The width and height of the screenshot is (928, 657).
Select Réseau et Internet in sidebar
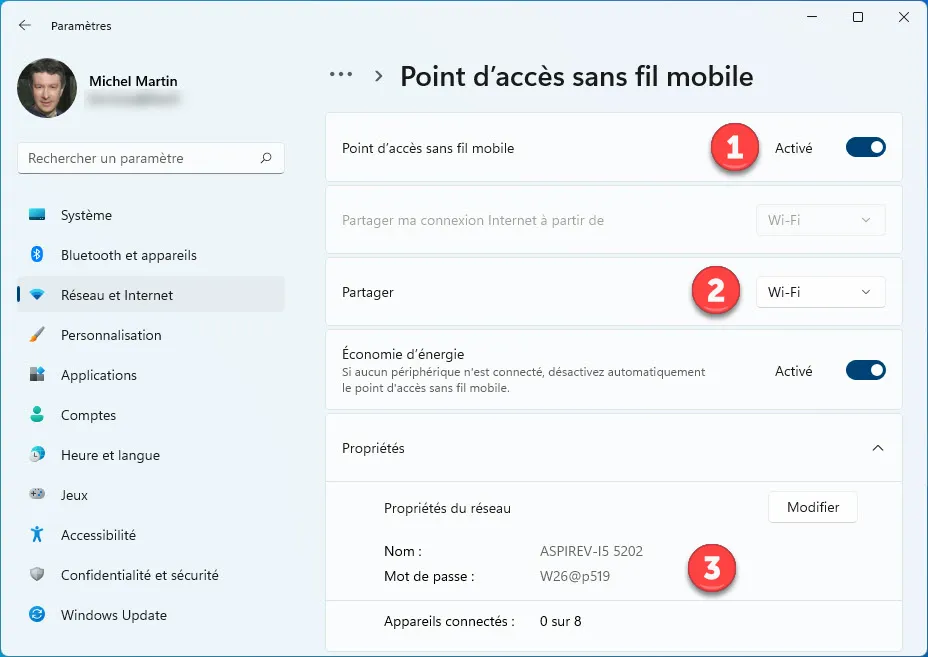116,295
